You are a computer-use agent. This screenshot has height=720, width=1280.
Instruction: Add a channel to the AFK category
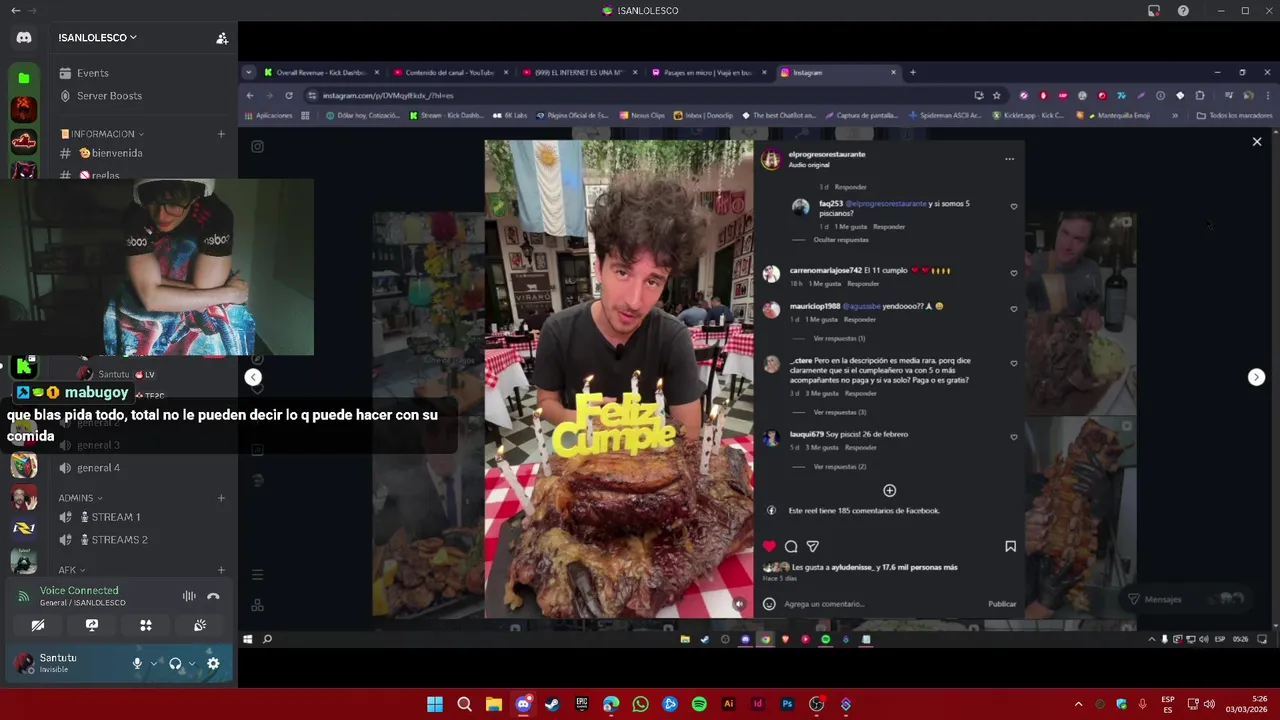point(221,570)
